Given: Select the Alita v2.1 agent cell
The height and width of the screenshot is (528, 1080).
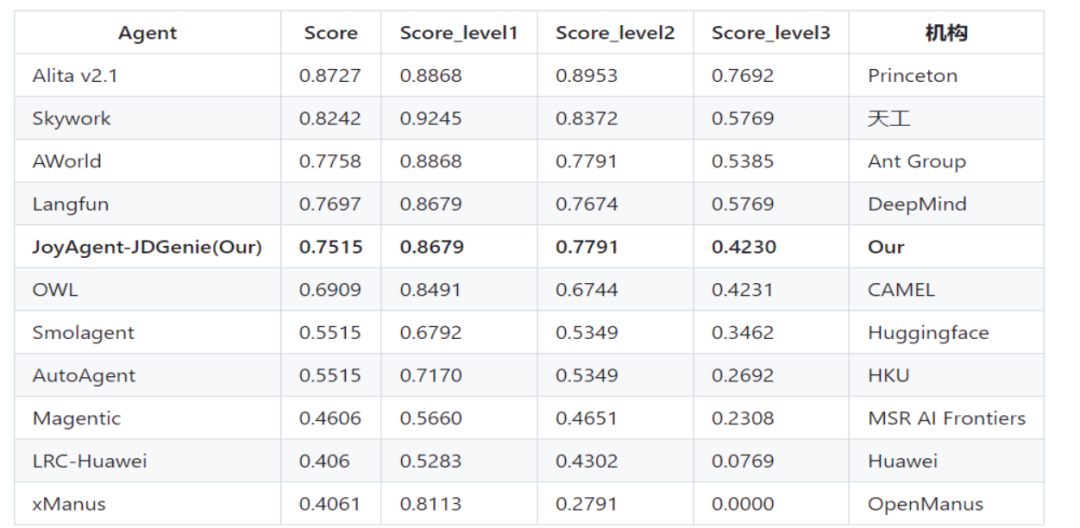Looking at the screenshot, I should pyautogui.click(x=147, y=75).
